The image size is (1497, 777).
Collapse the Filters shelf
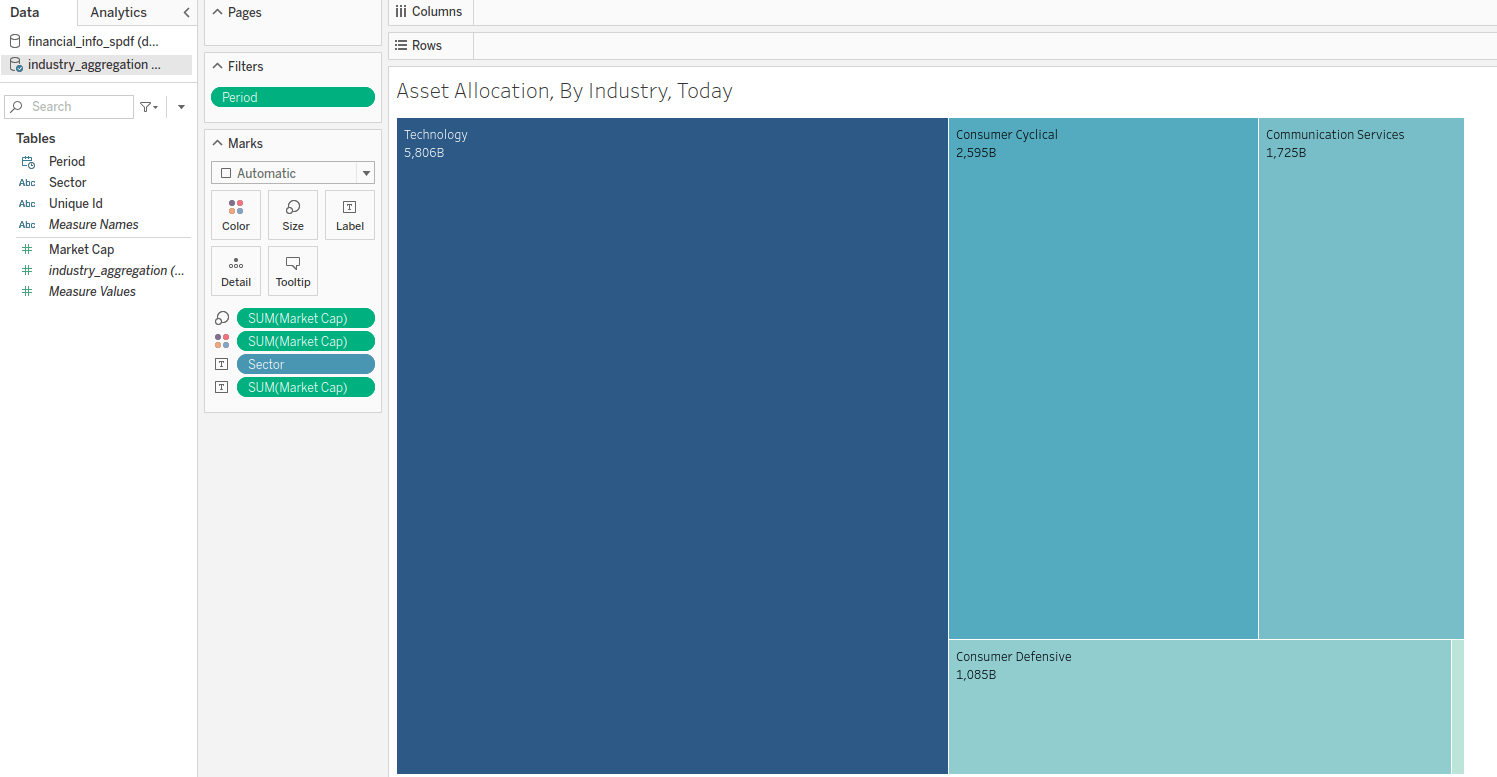218,67
